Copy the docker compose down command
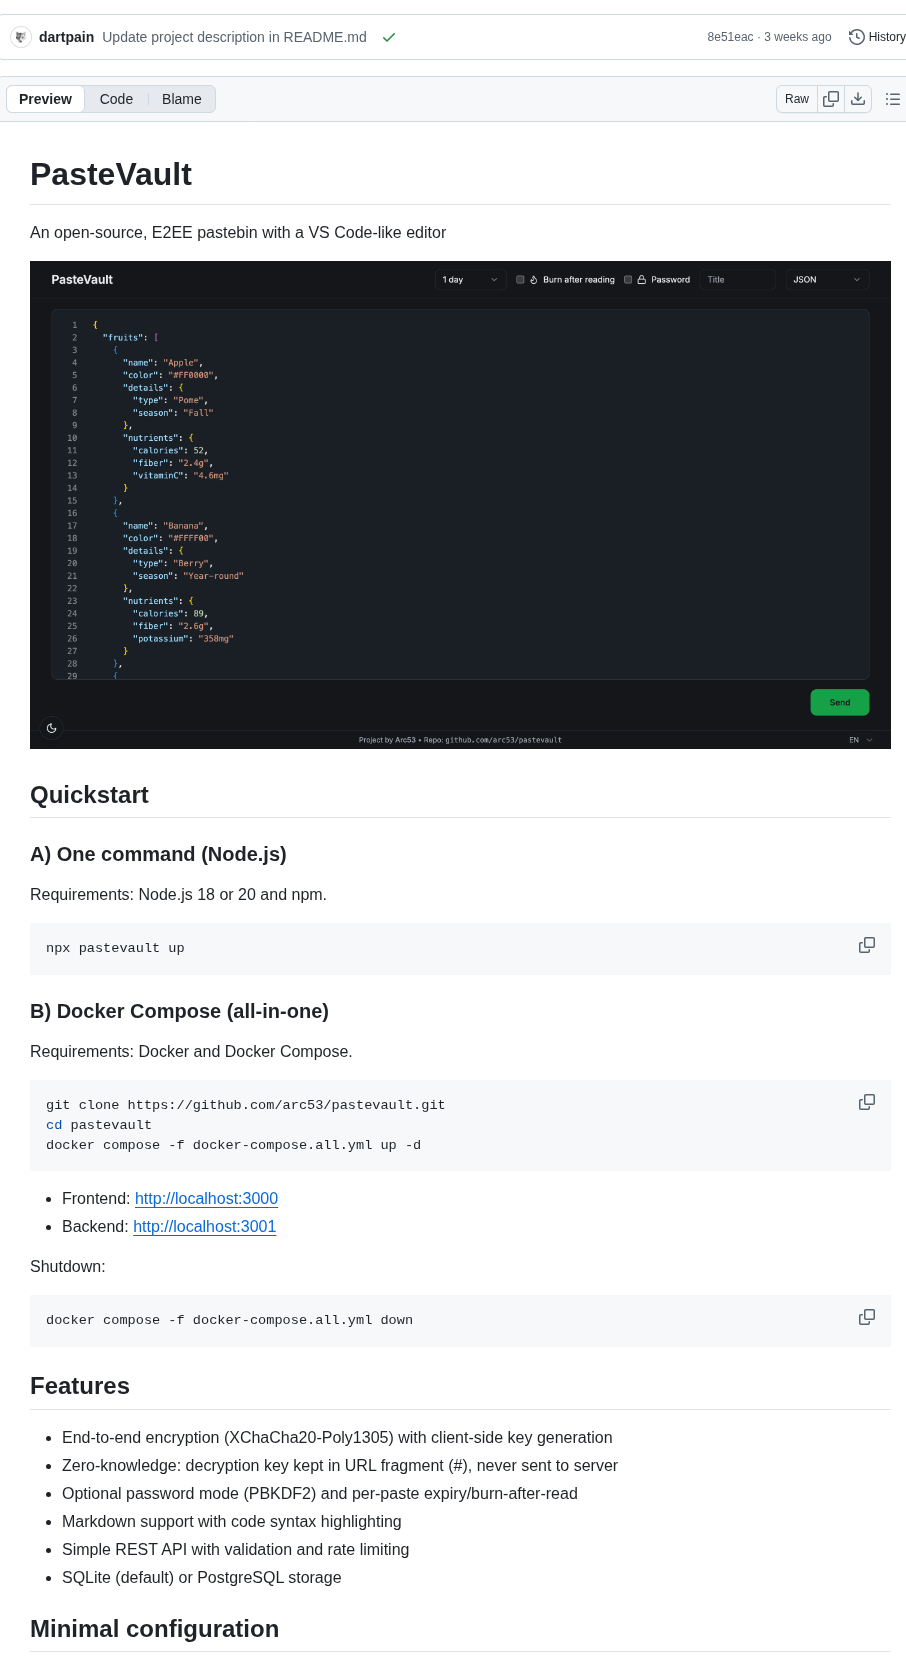906x1666 pixels. [x=866, y=1317]
